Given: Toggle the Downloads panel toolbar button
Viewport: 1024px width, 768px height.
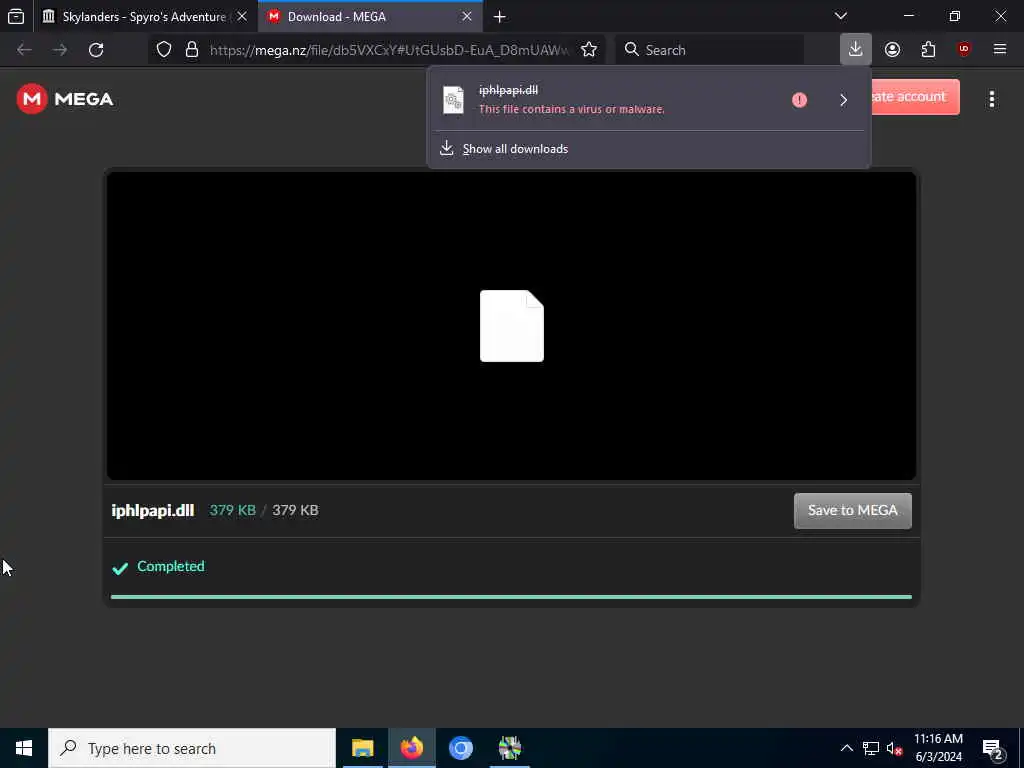Looking at the screenshot, I should pos(856,49).
